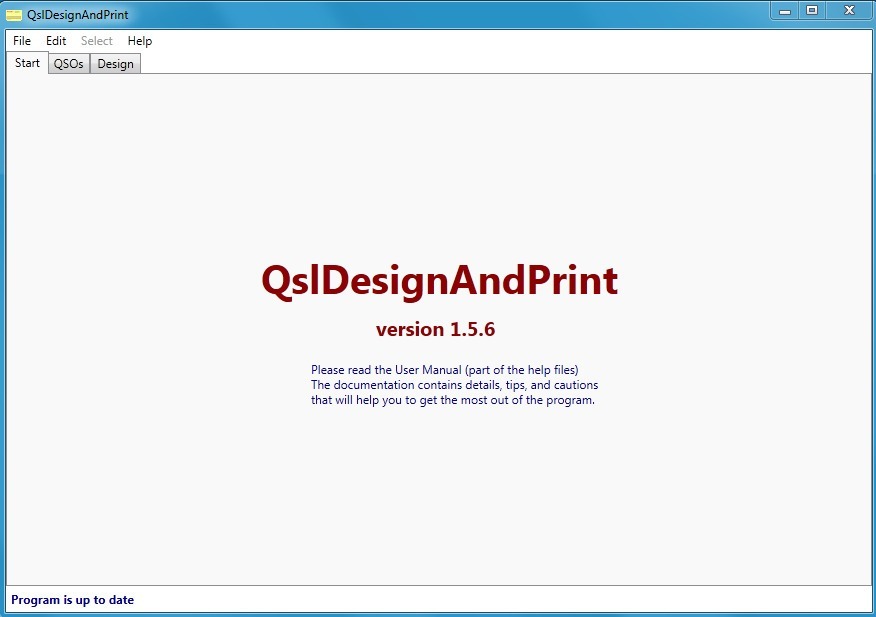Image resolution: width=876 pixels, height=617 pixels.
Task: Minimize the QslDesignAndPrint window
Action: pyautogui.click(x=785, y=10)
